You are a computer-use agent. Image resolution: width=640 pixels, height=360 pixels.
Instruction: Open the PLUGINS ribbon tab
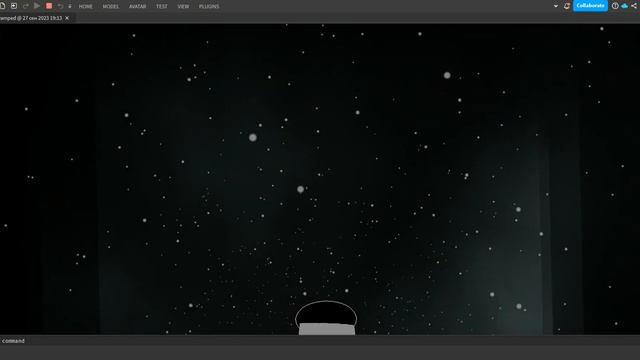(209, 7)
